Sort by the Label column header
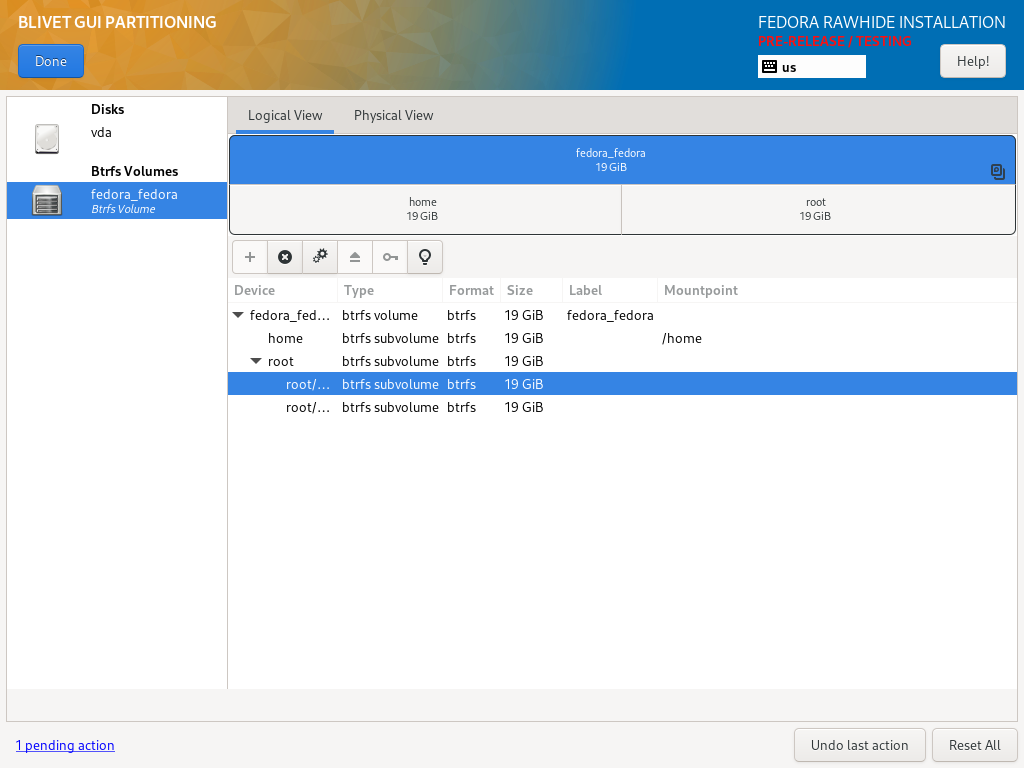The width and height of the screenshot is (1024, 768). (610, 291)
